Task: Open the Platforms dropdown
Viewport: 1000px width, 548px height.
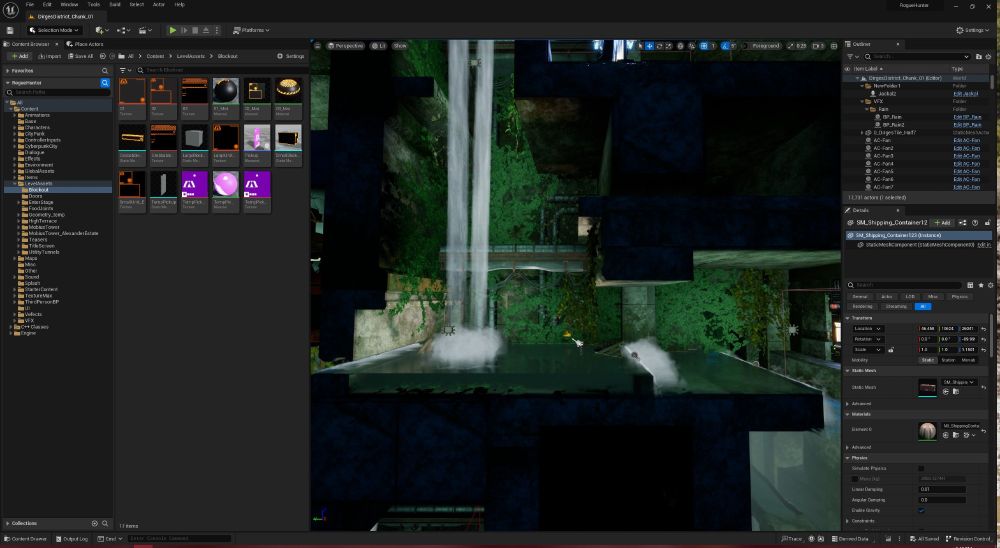Action: pos(251,30)
